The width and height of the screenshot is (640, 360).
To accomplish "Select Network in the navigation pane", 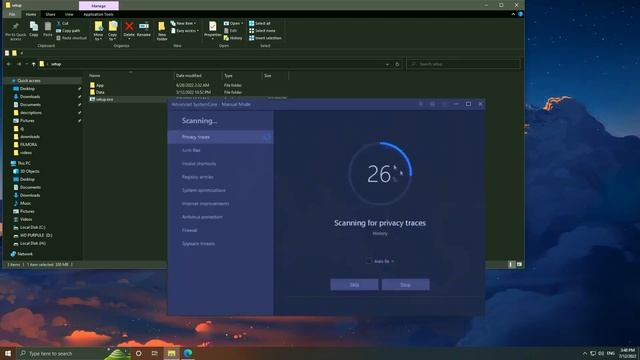I will (24, 254).
